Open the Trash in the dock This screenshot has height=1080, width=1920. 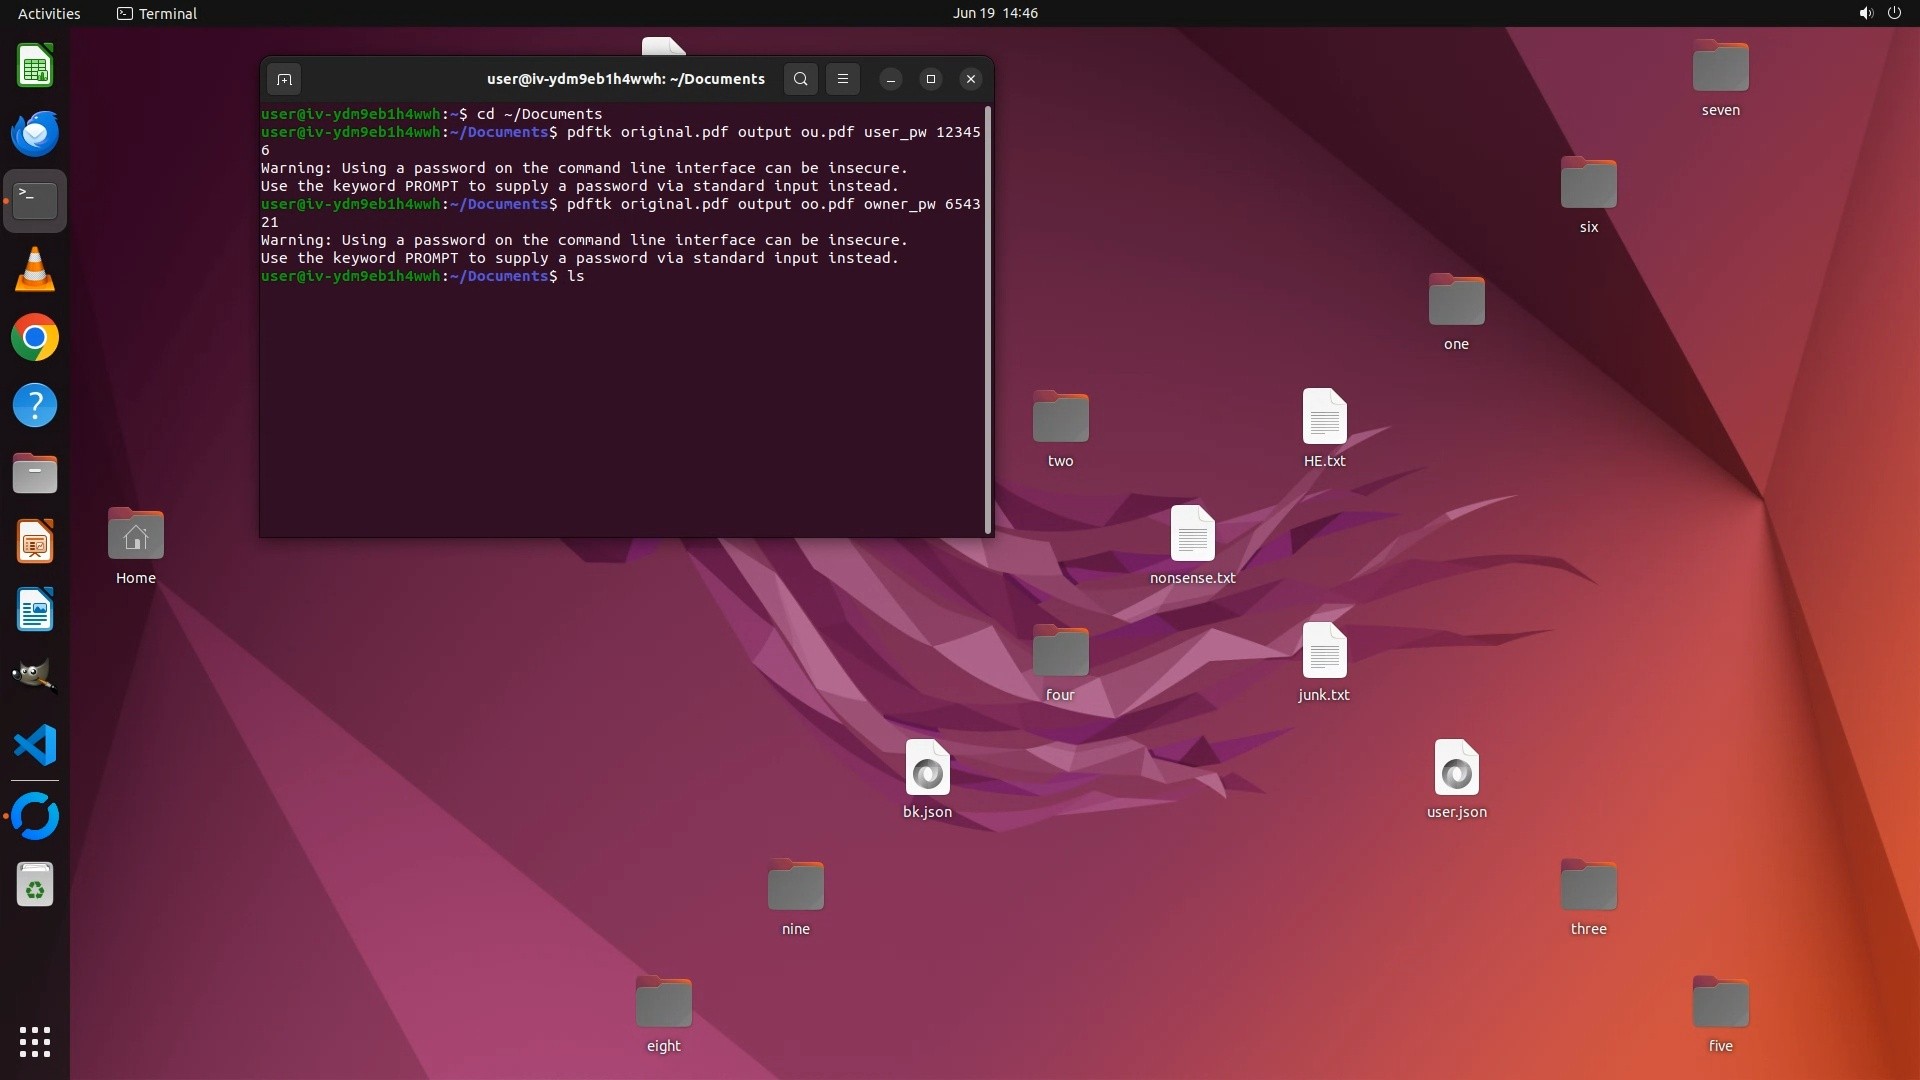coord(35,886)
